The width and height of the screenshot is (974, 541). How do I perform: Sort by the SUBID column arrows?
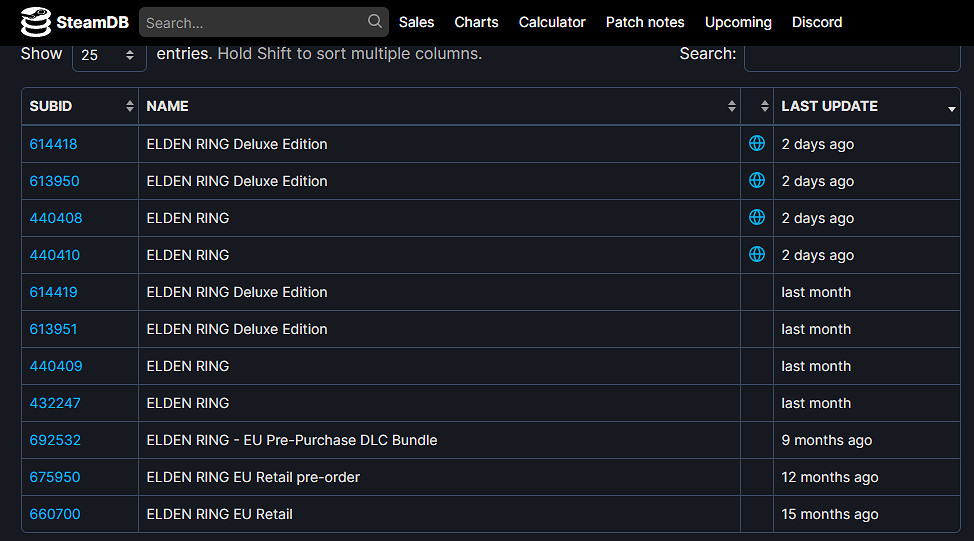pos(129,106)
